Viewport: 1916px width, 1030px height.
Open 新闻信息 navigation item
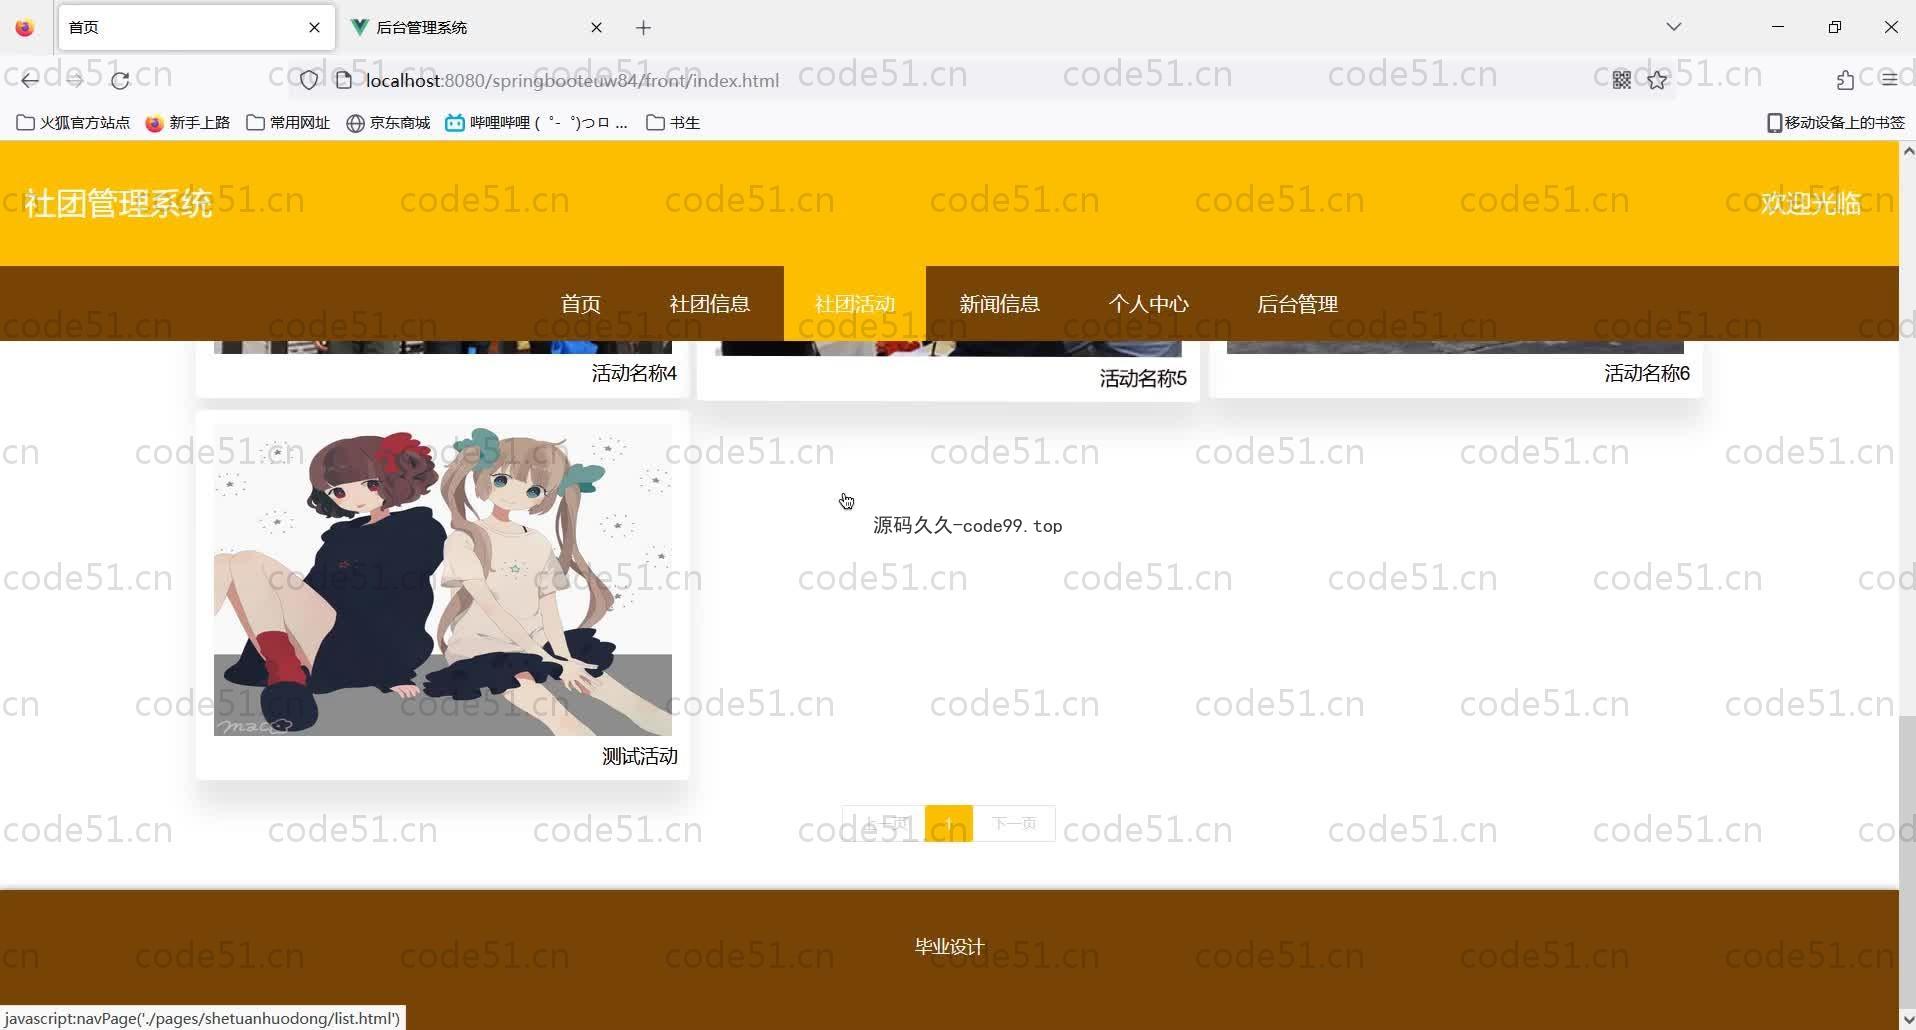tap(1000, 304)
